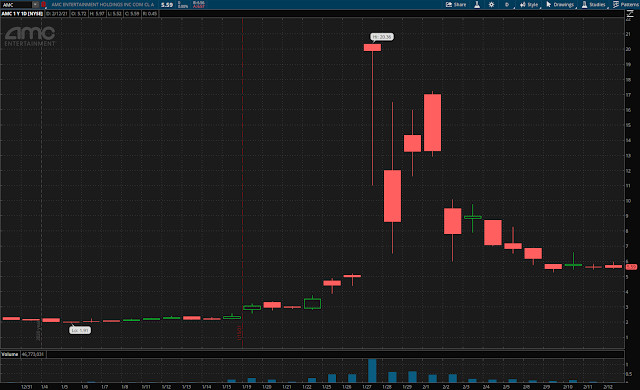Click the red symbol link icon
This screenshot has width=640, height=390.
(43, 4)
